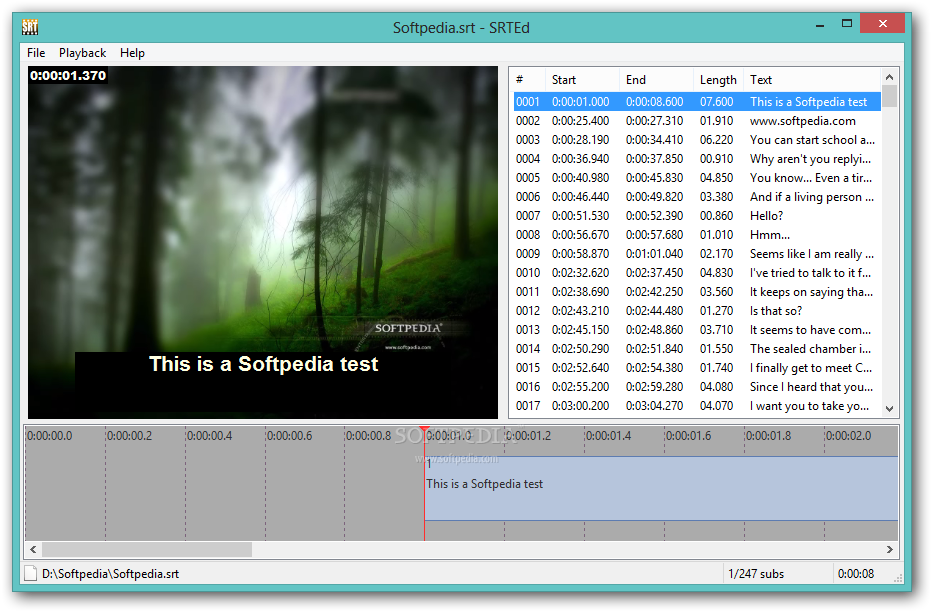The height and width of the screenshot is (612, 932).
Task: Select subtitle row 0001 This is a Softpedia test
Action: point(697,102)
